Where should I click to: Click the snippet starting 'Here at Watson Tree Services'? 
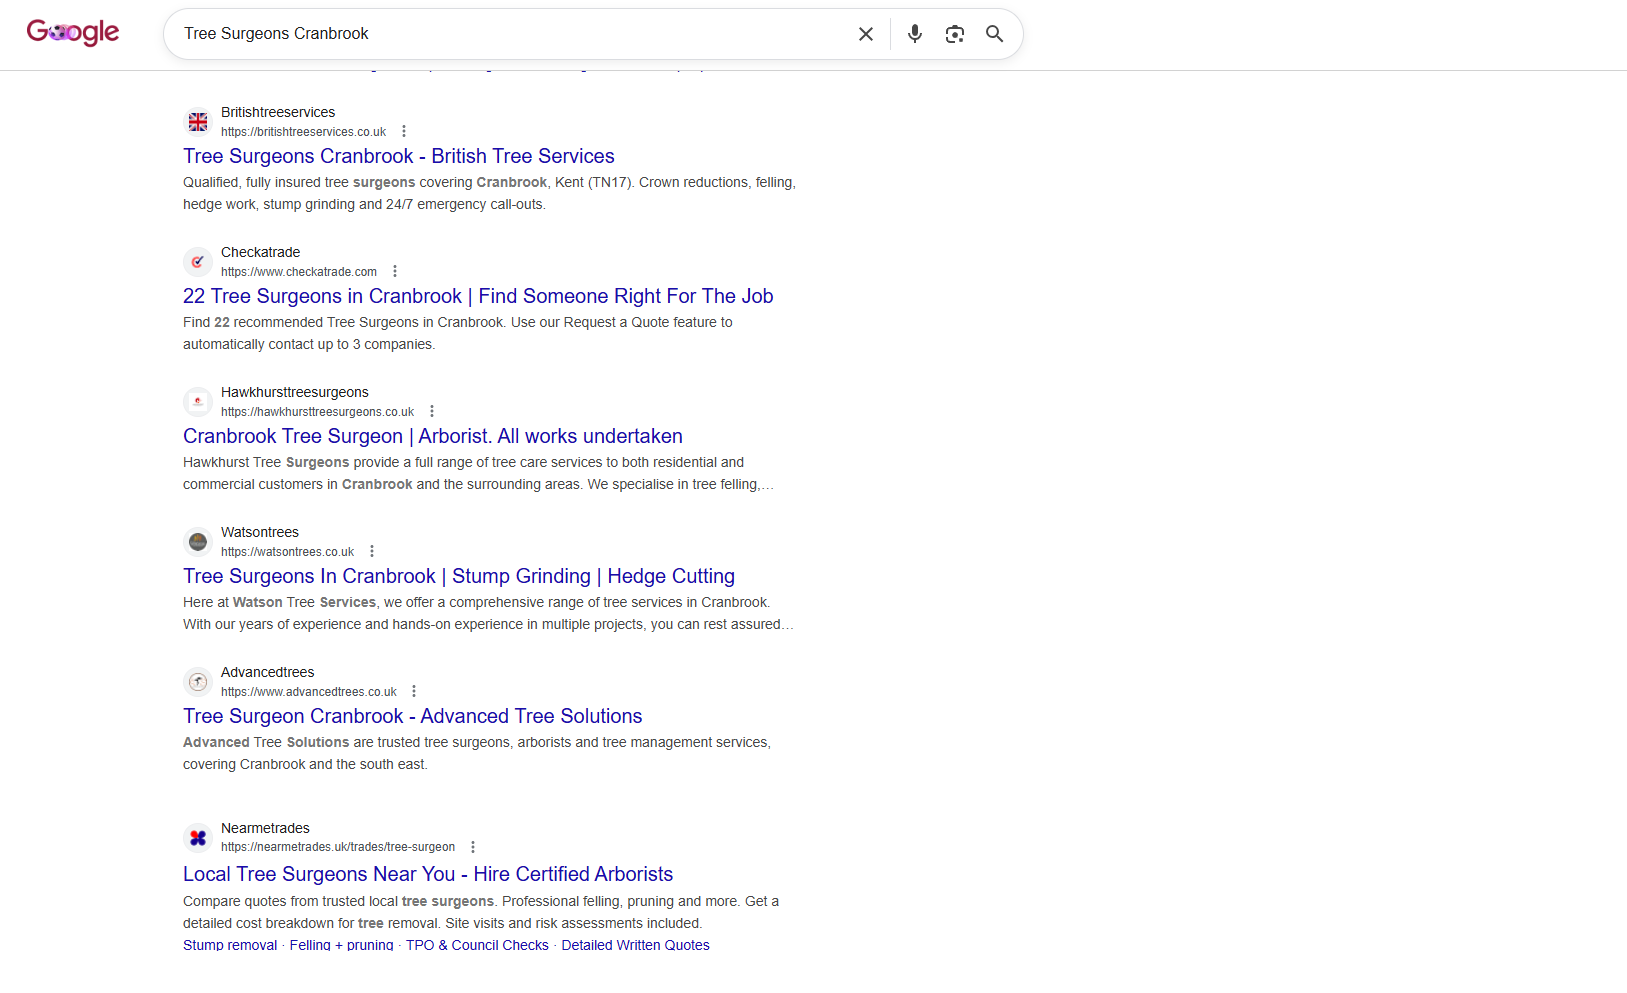coord(488,613)
